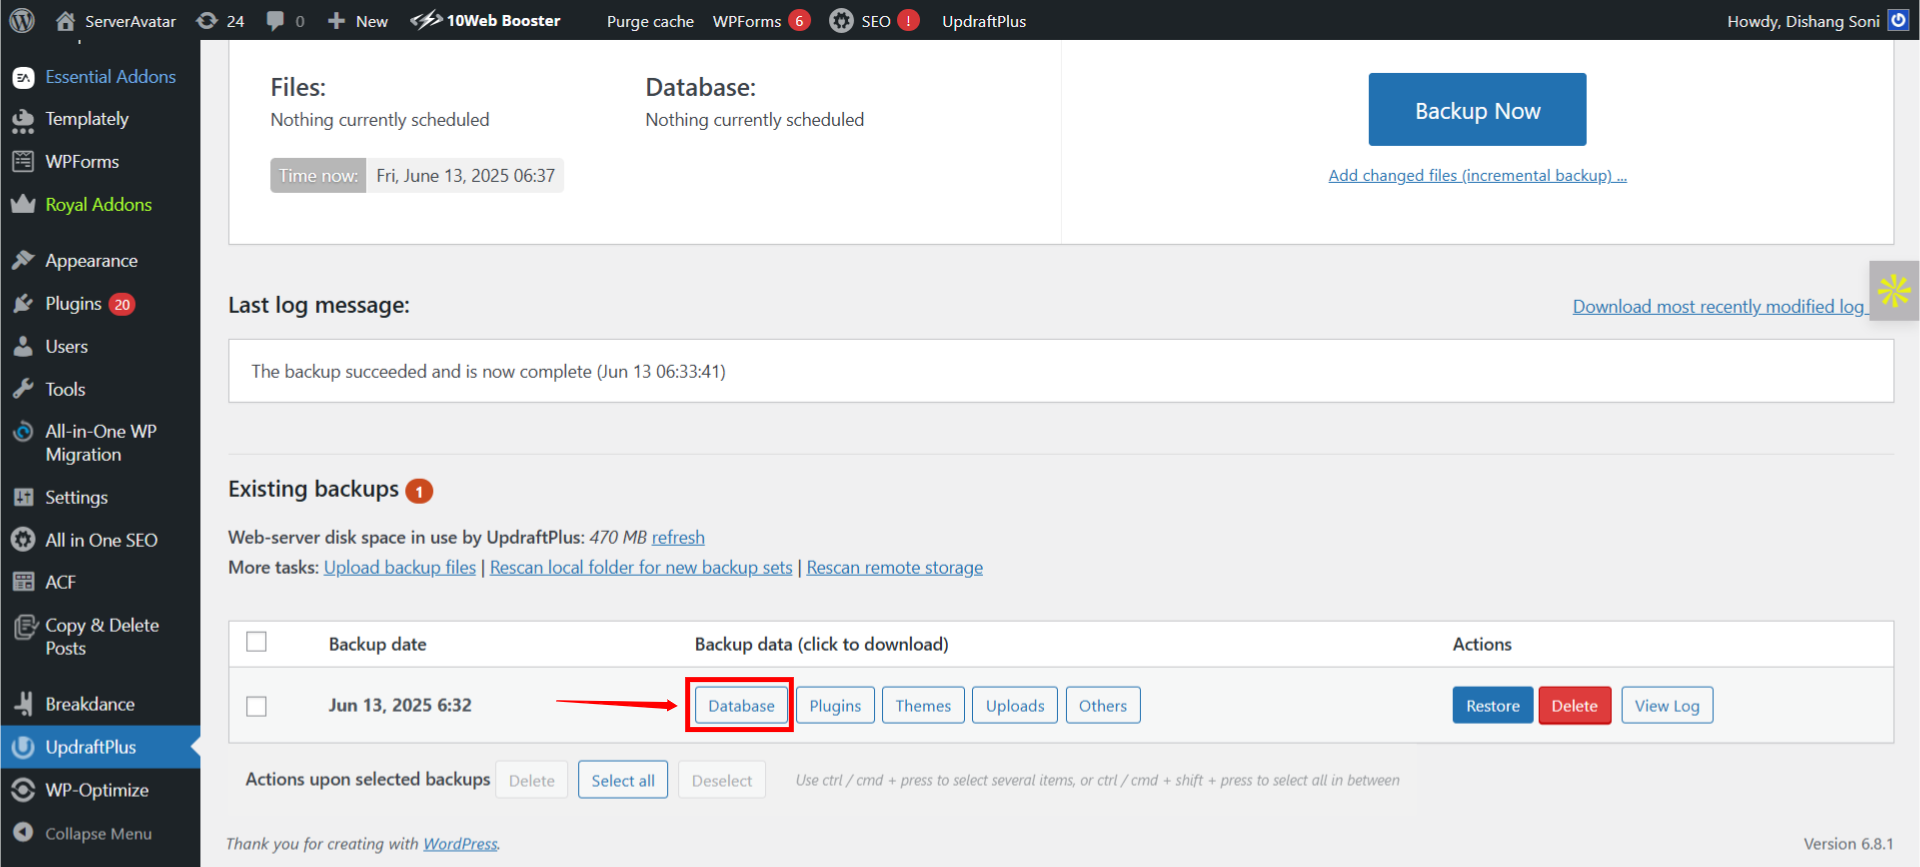Open the 10Web Booster toolbar item
This screenshot has width=1920, height=867.
click(x=486, y=21)
